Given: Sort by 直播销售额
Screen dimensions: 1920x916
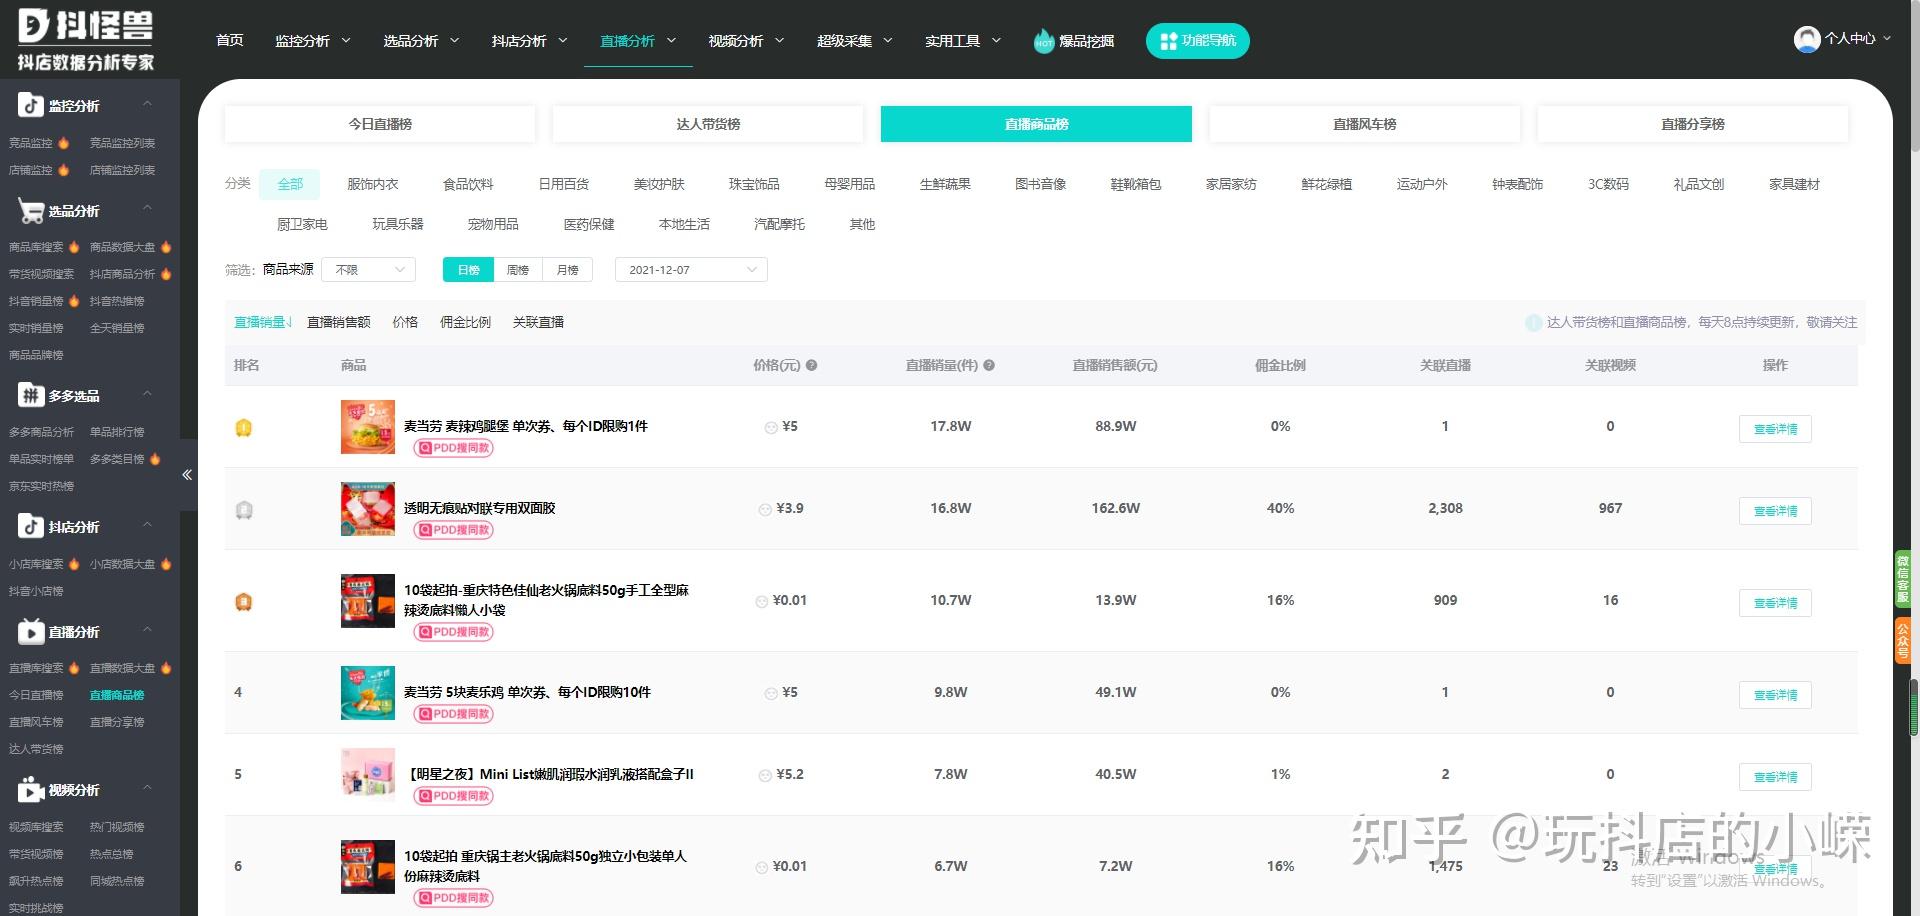Looking at the screenshot, I should pyautogui.click(x=338, y=322).
